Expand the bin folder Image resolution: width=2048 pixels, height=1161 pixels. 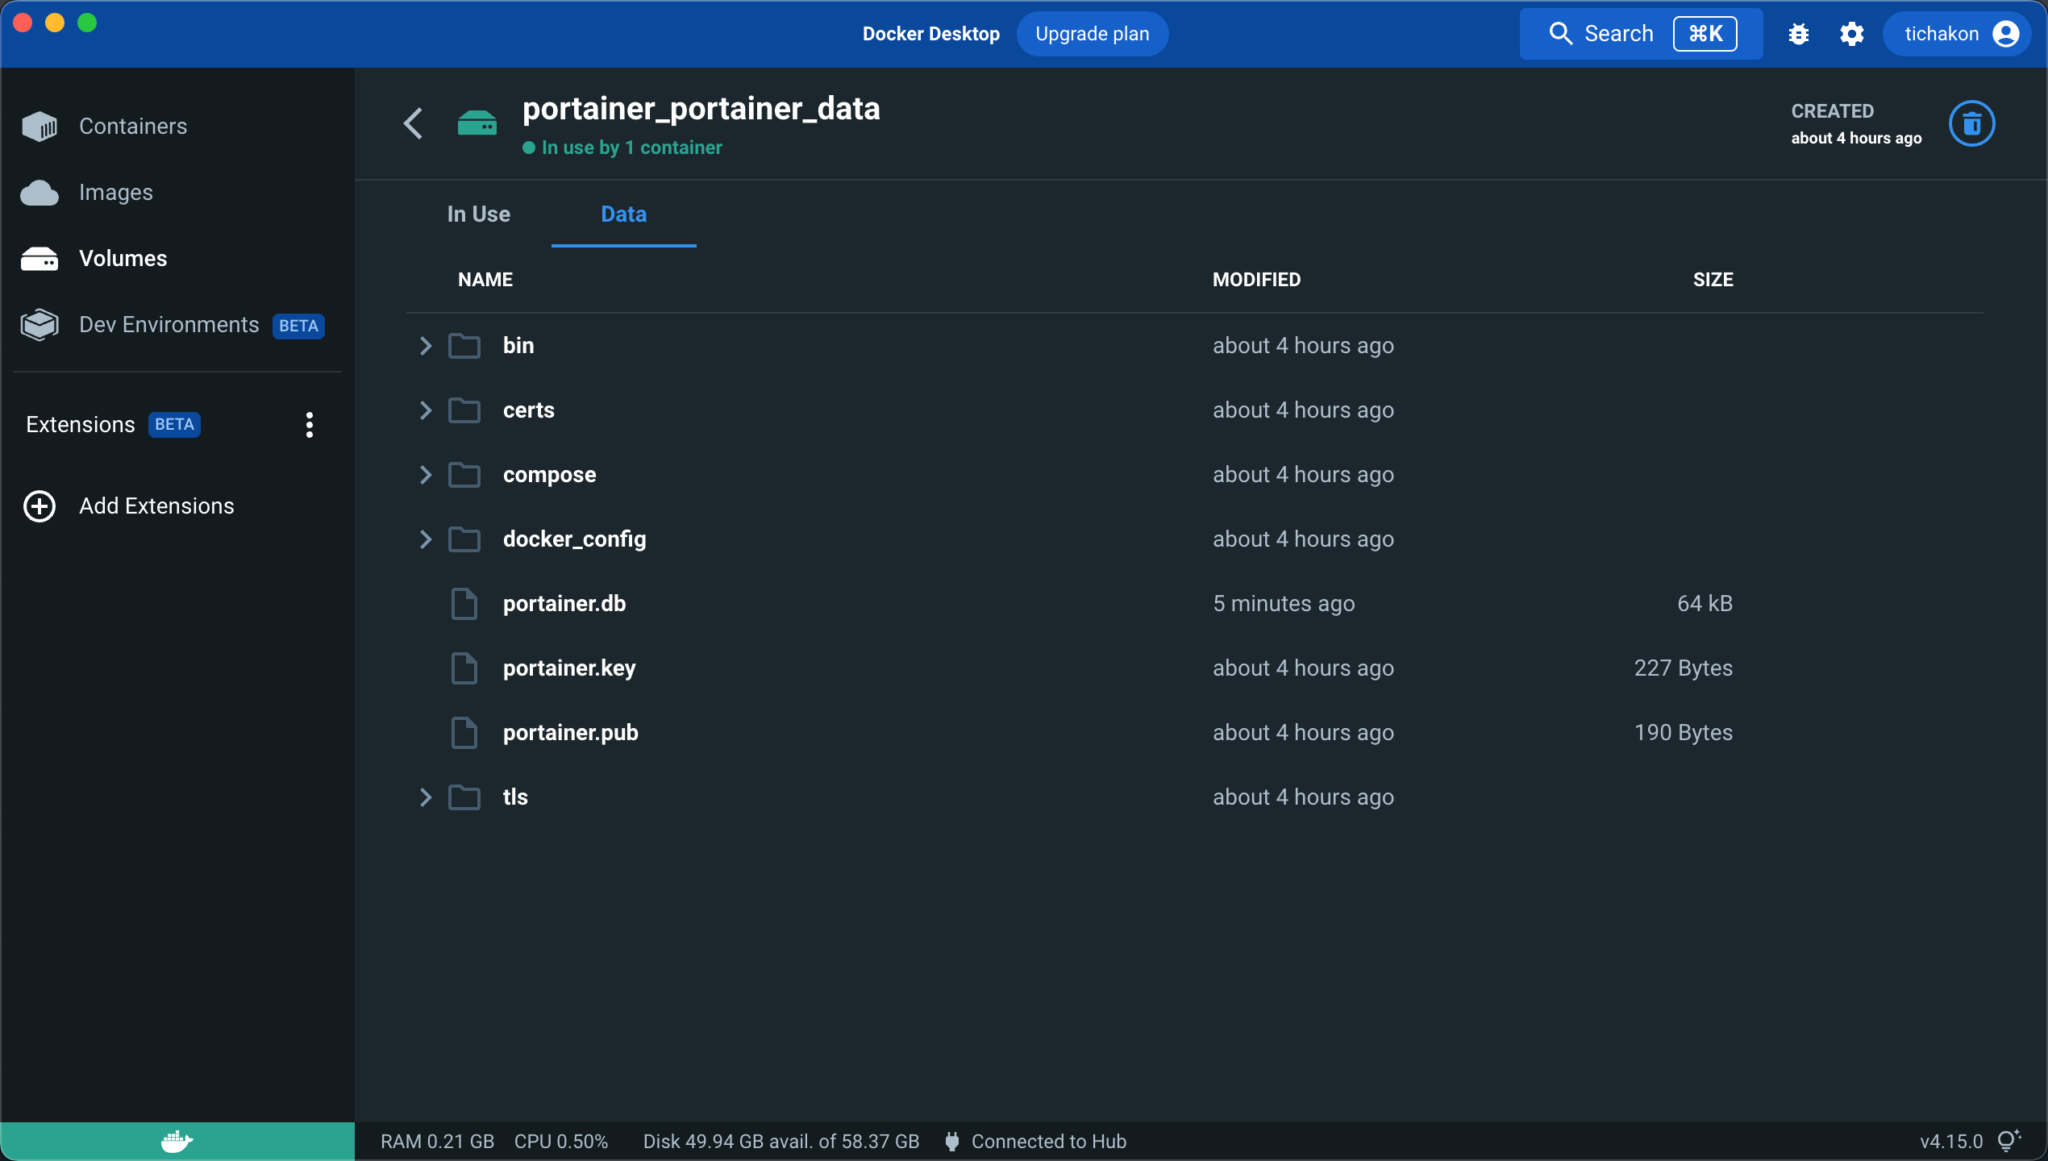point(425,345)
